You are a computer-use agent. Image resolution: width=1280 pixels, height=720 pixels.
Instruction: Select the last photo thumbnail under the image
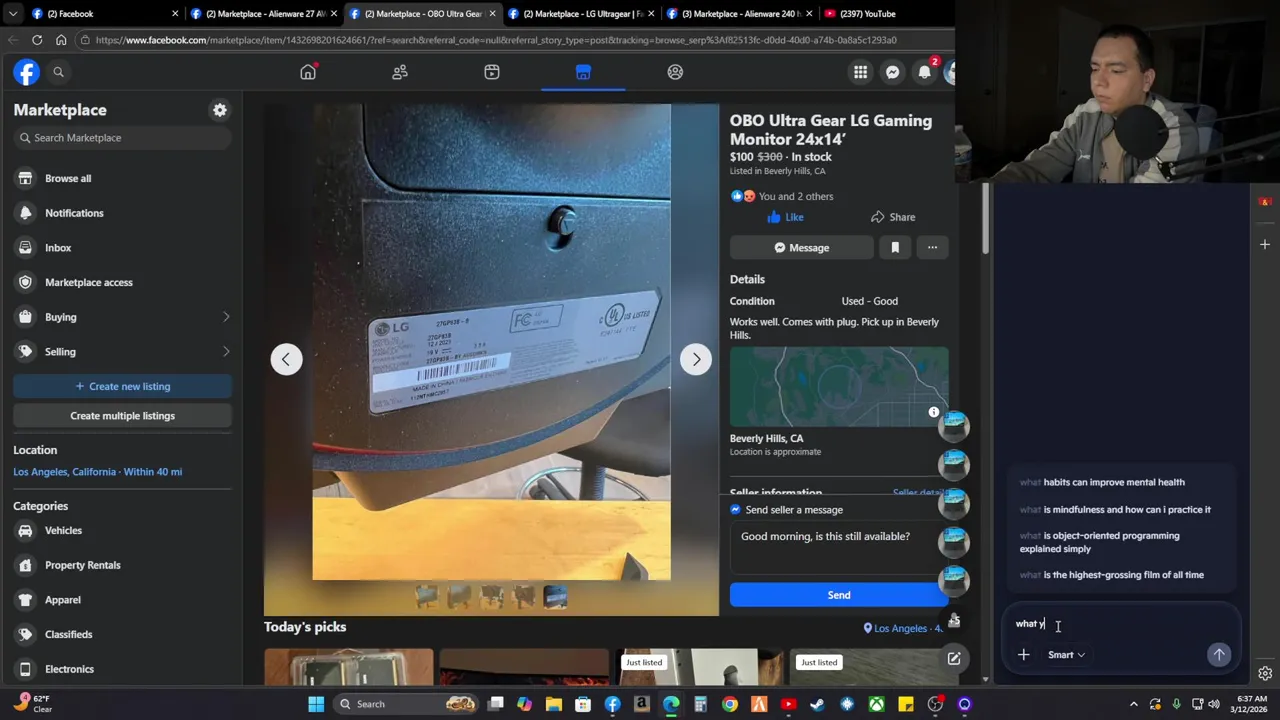[x=555, y=598]
